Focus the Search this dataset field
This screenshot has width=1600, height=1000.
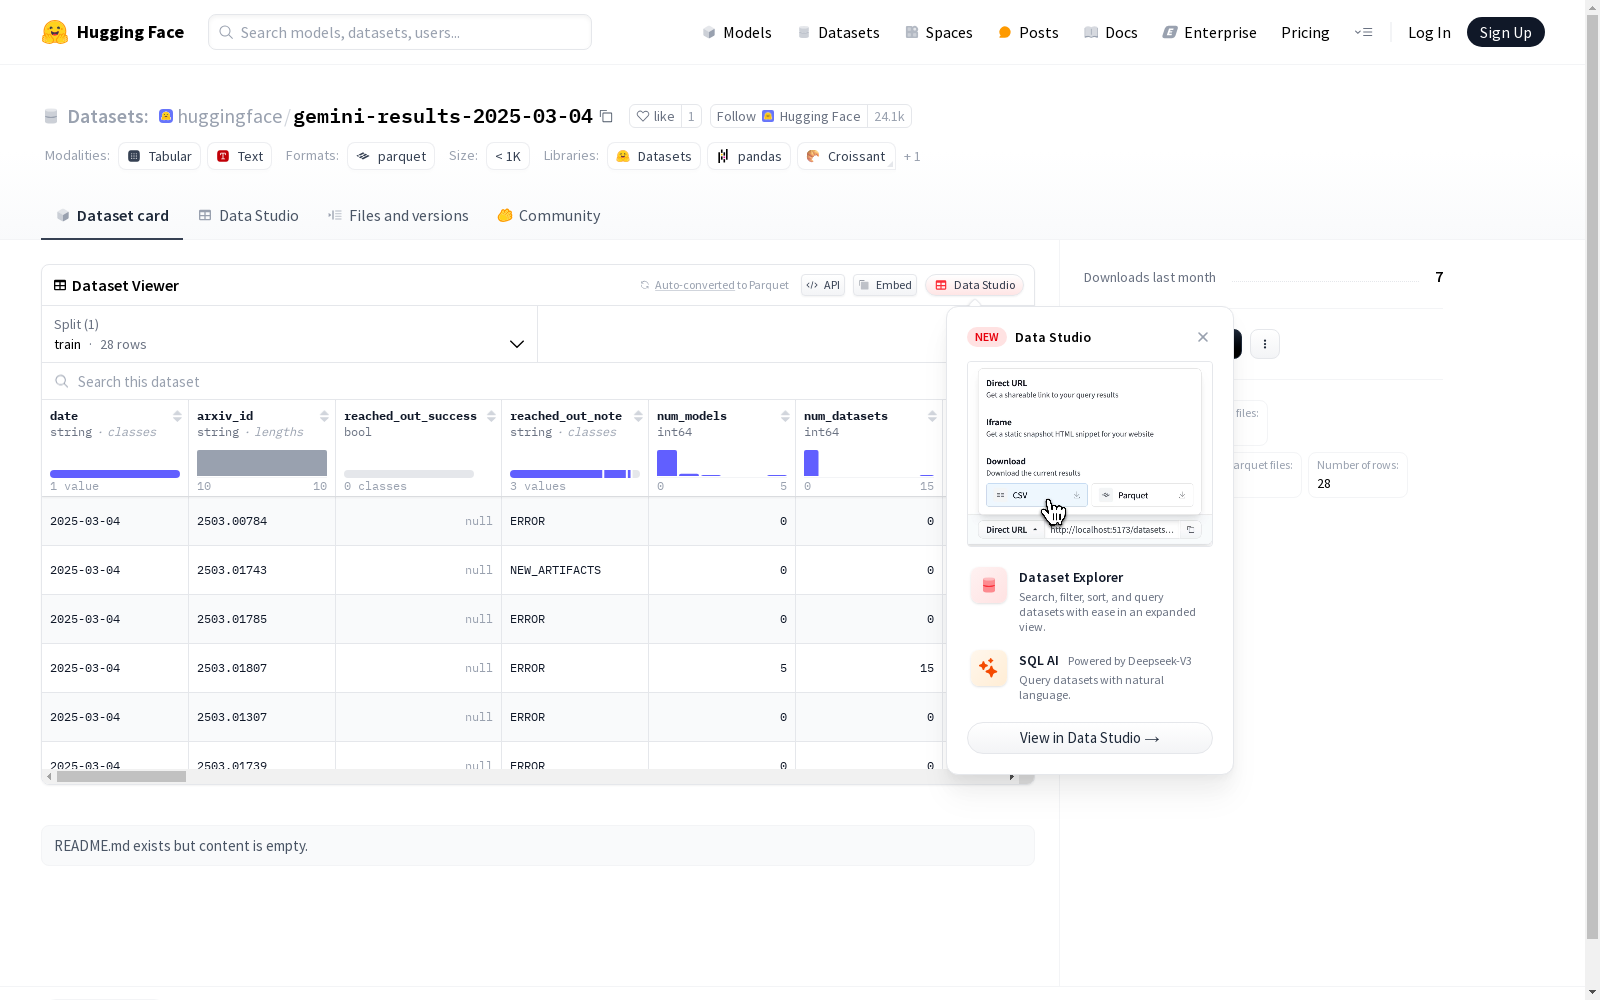coord(495,381)
